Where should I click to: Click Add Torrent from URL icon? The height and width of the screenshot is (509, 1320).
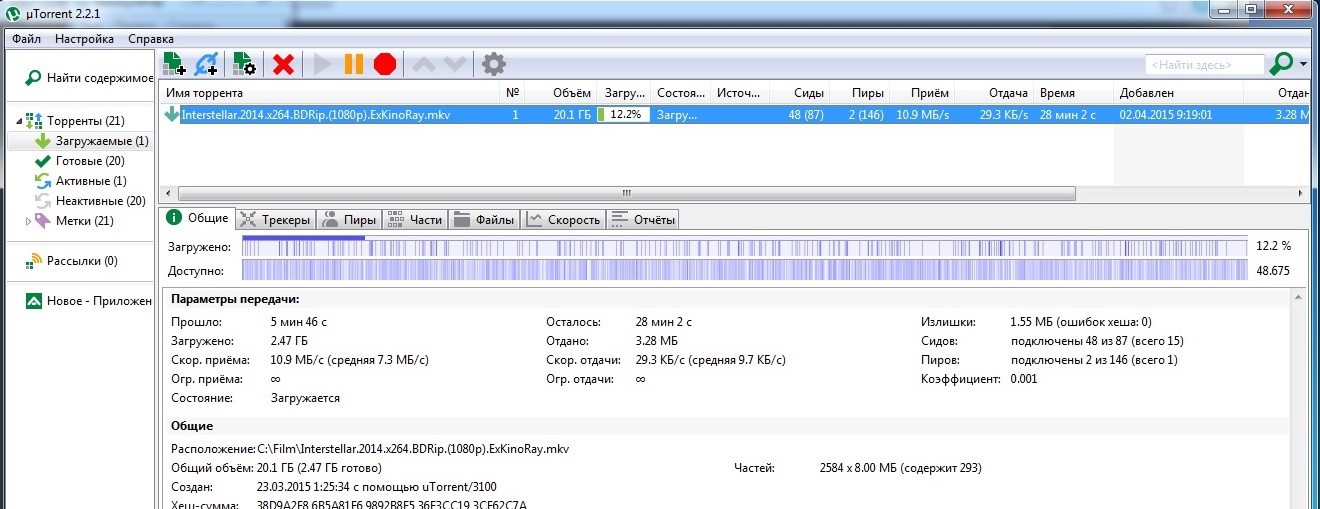click(x=207, y=64)
